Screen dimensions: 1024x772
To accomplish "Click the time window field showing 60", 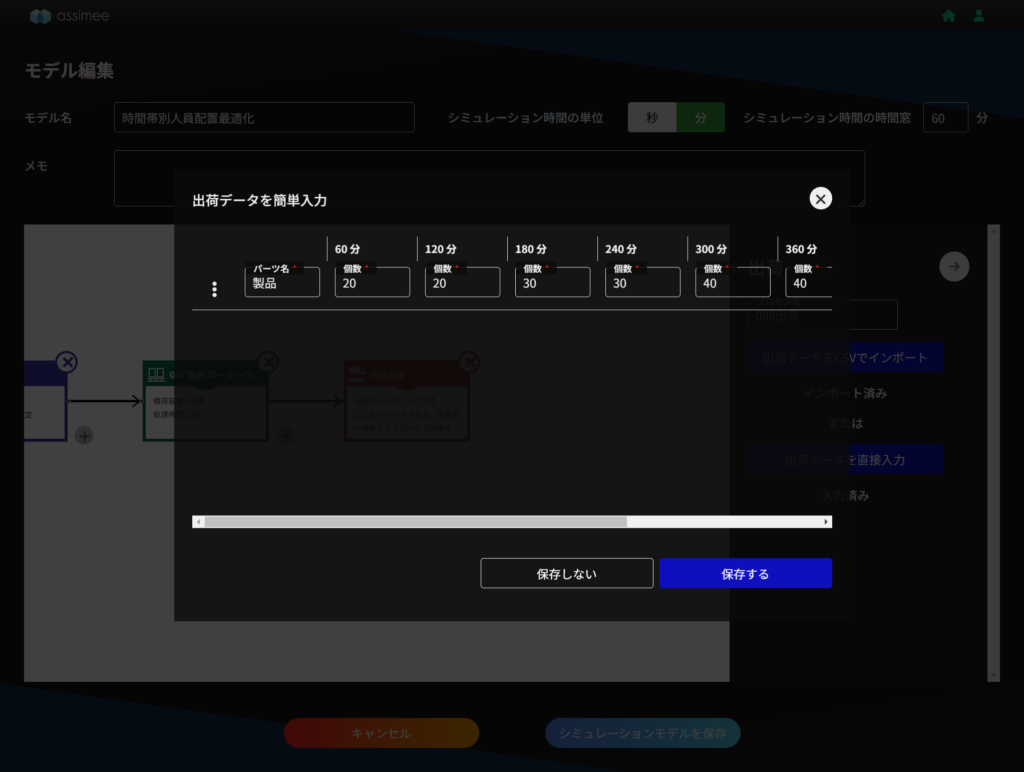I will coord(946,118).
